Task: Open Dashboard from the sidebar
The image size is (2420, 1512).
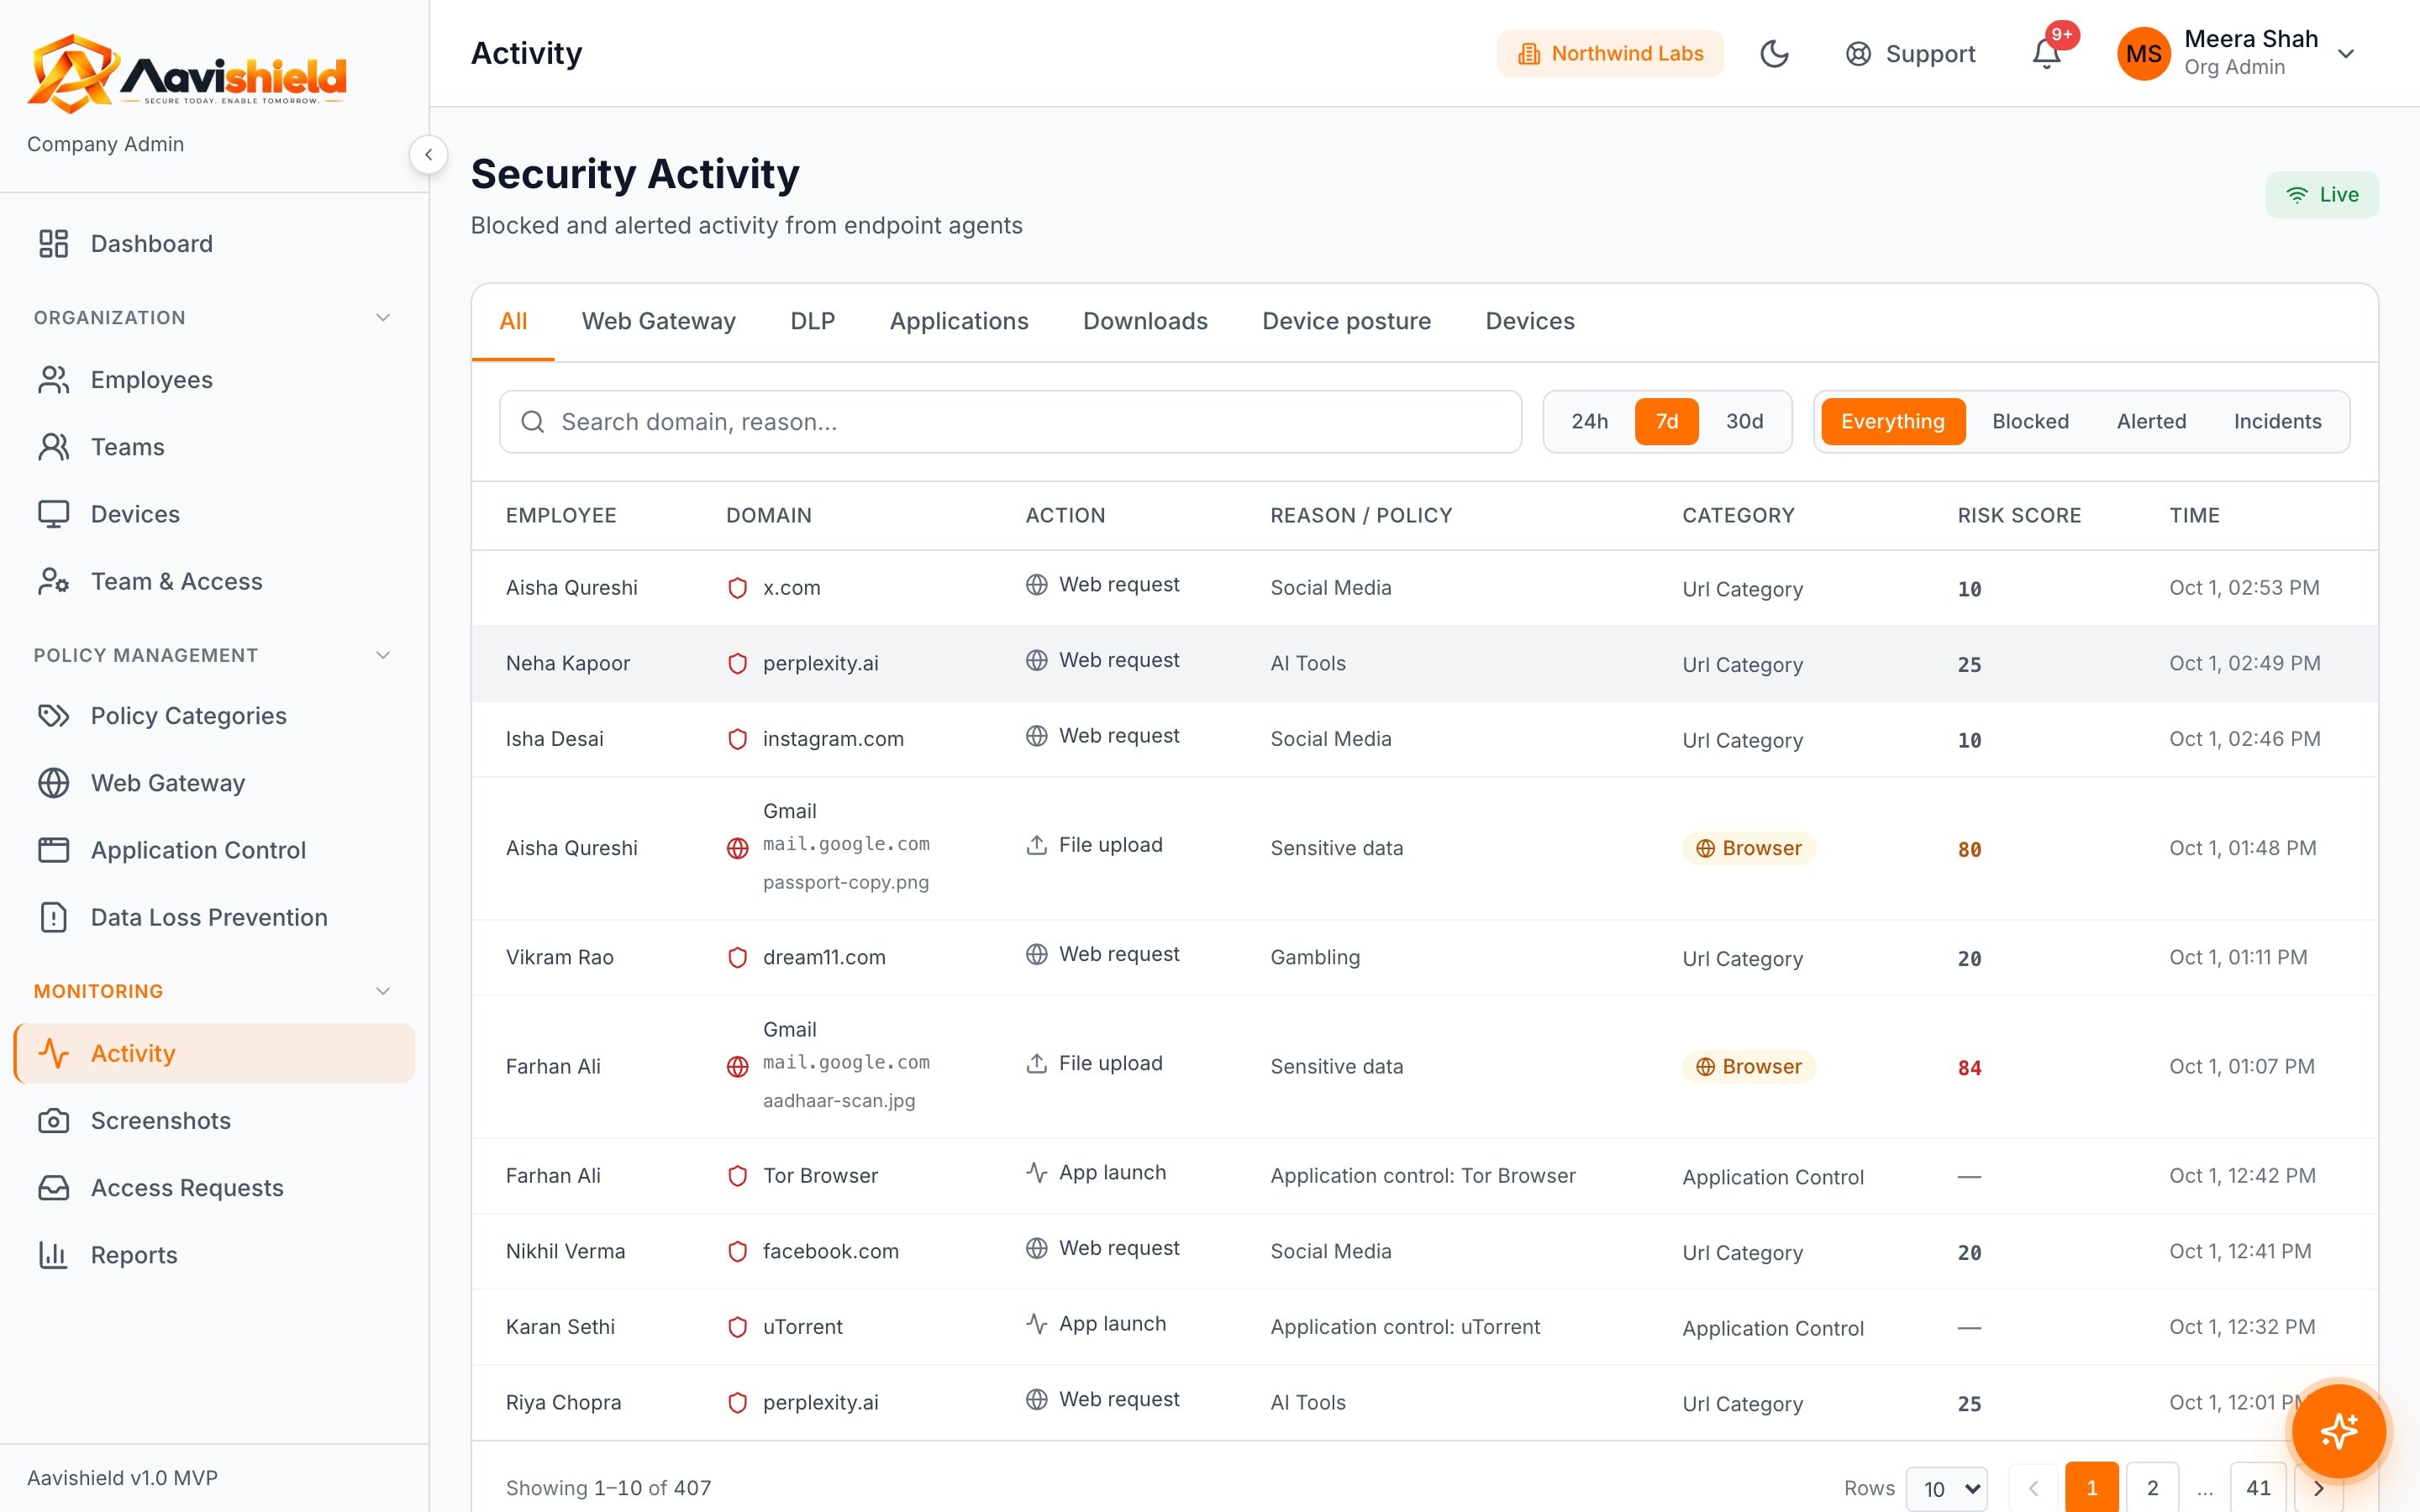Action: 214,244
